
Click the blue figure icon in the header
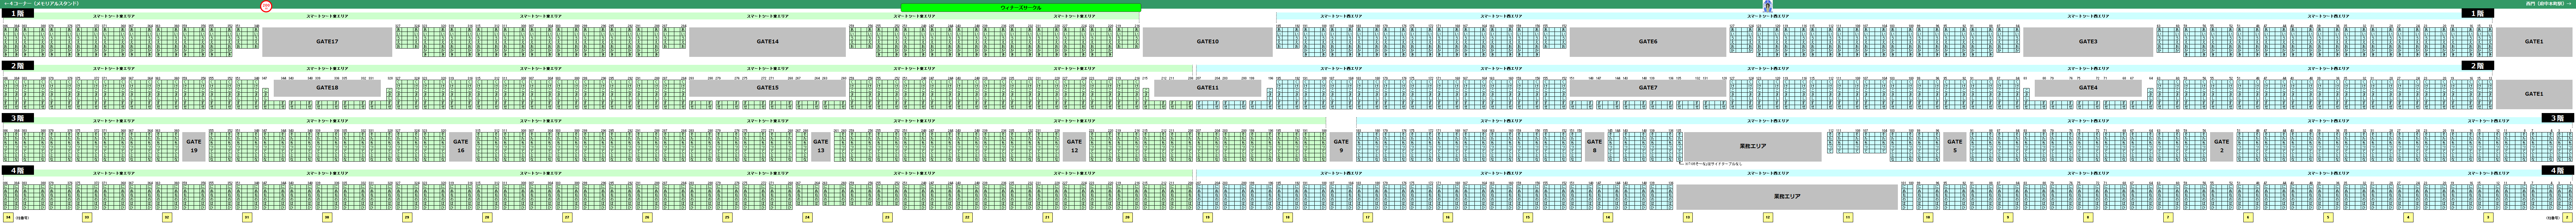click(1768, 6)
